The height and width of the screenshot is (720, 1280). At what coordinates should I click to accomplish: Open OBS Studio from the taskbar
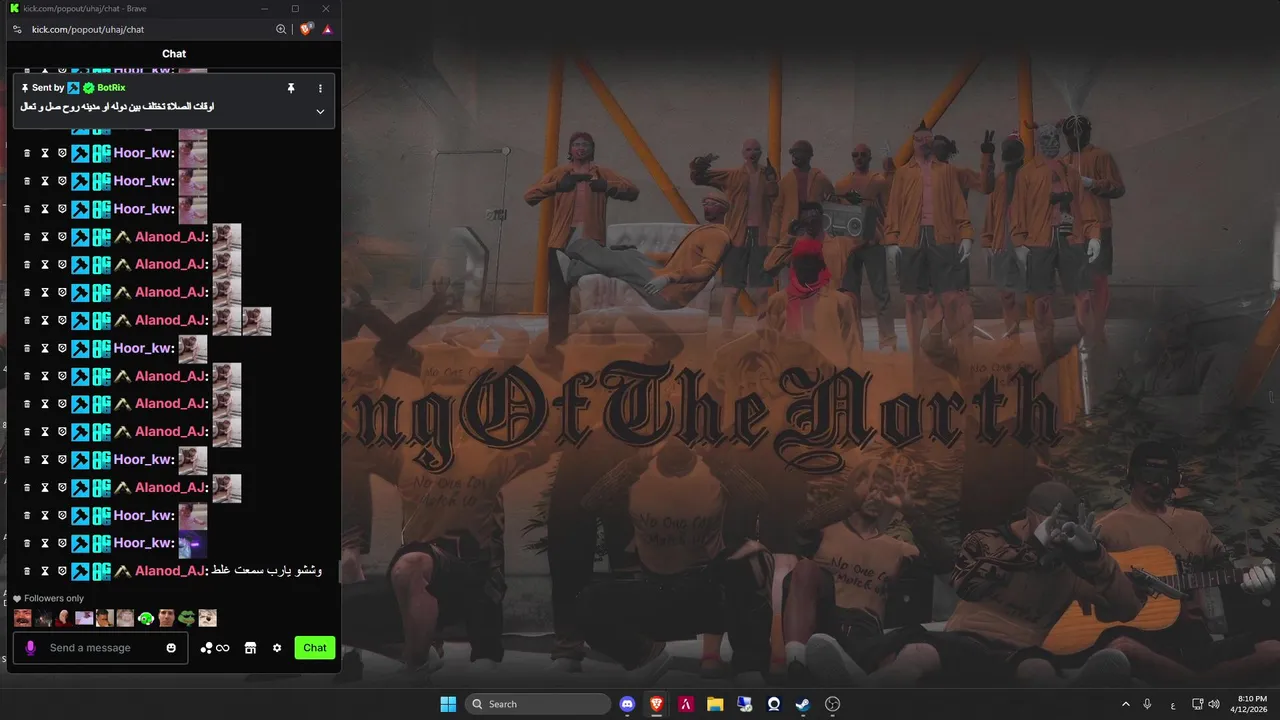(x=832, y=704)
